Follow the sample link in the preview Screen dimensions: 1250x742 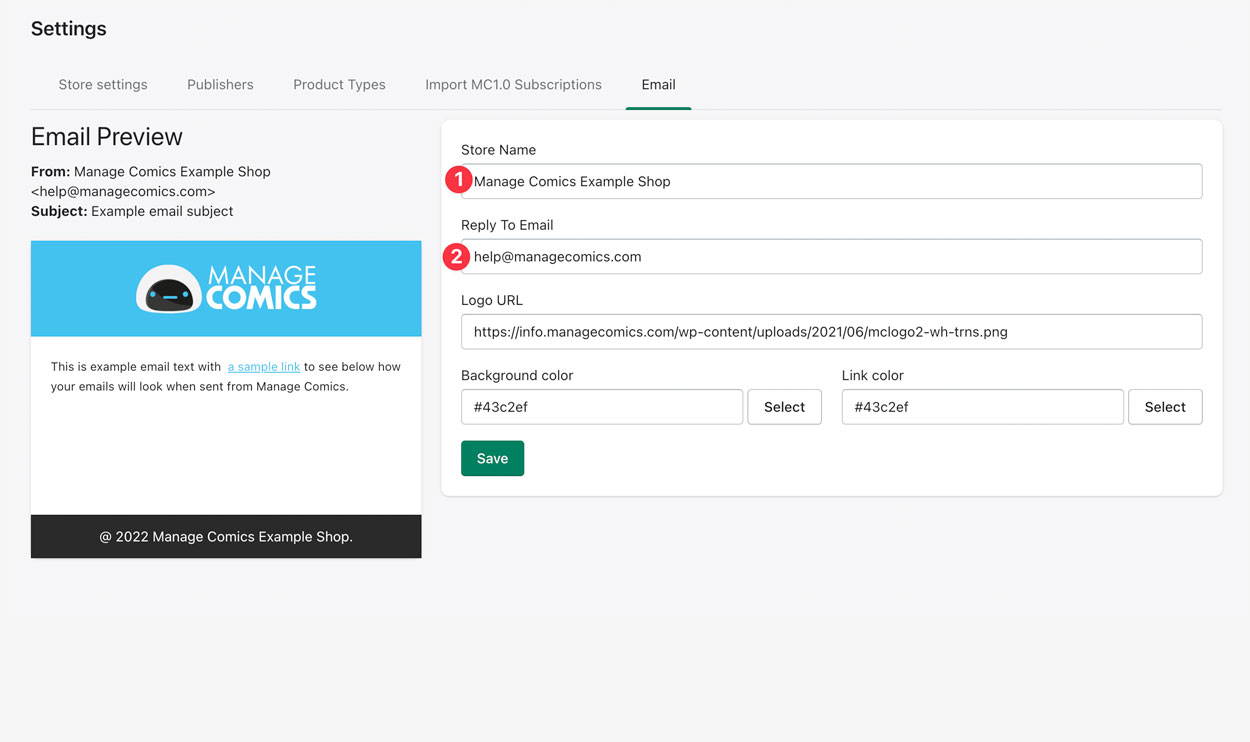click(264, 367)
